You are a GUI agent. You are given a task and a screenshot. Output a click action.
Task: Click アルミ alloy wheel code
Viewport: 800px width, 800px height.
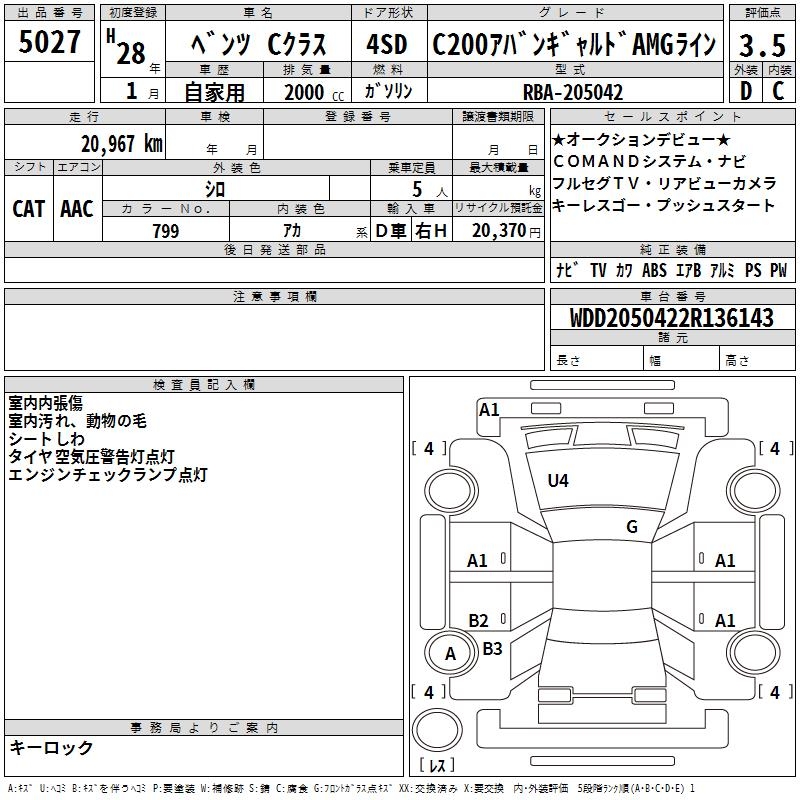click(x=722, y=270)
